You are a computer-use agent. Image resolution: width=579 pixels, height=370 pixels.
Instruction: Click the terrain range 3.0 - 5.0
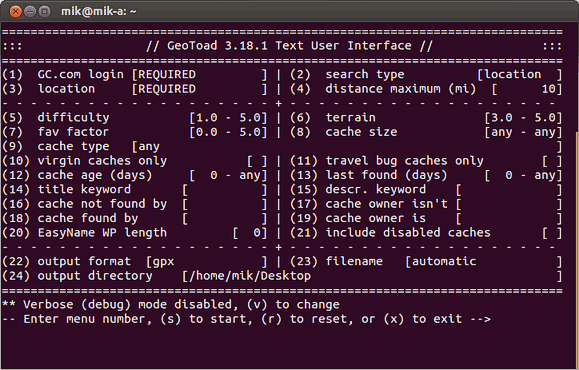(523, 118)
